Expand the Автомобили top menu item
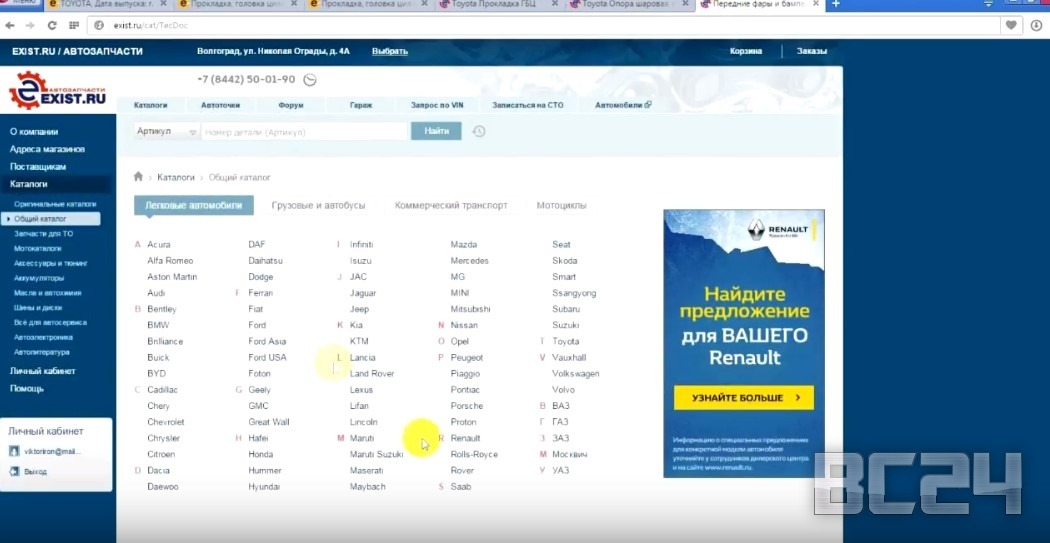The width and height of the screenshot is (1050, 543). 623,105
